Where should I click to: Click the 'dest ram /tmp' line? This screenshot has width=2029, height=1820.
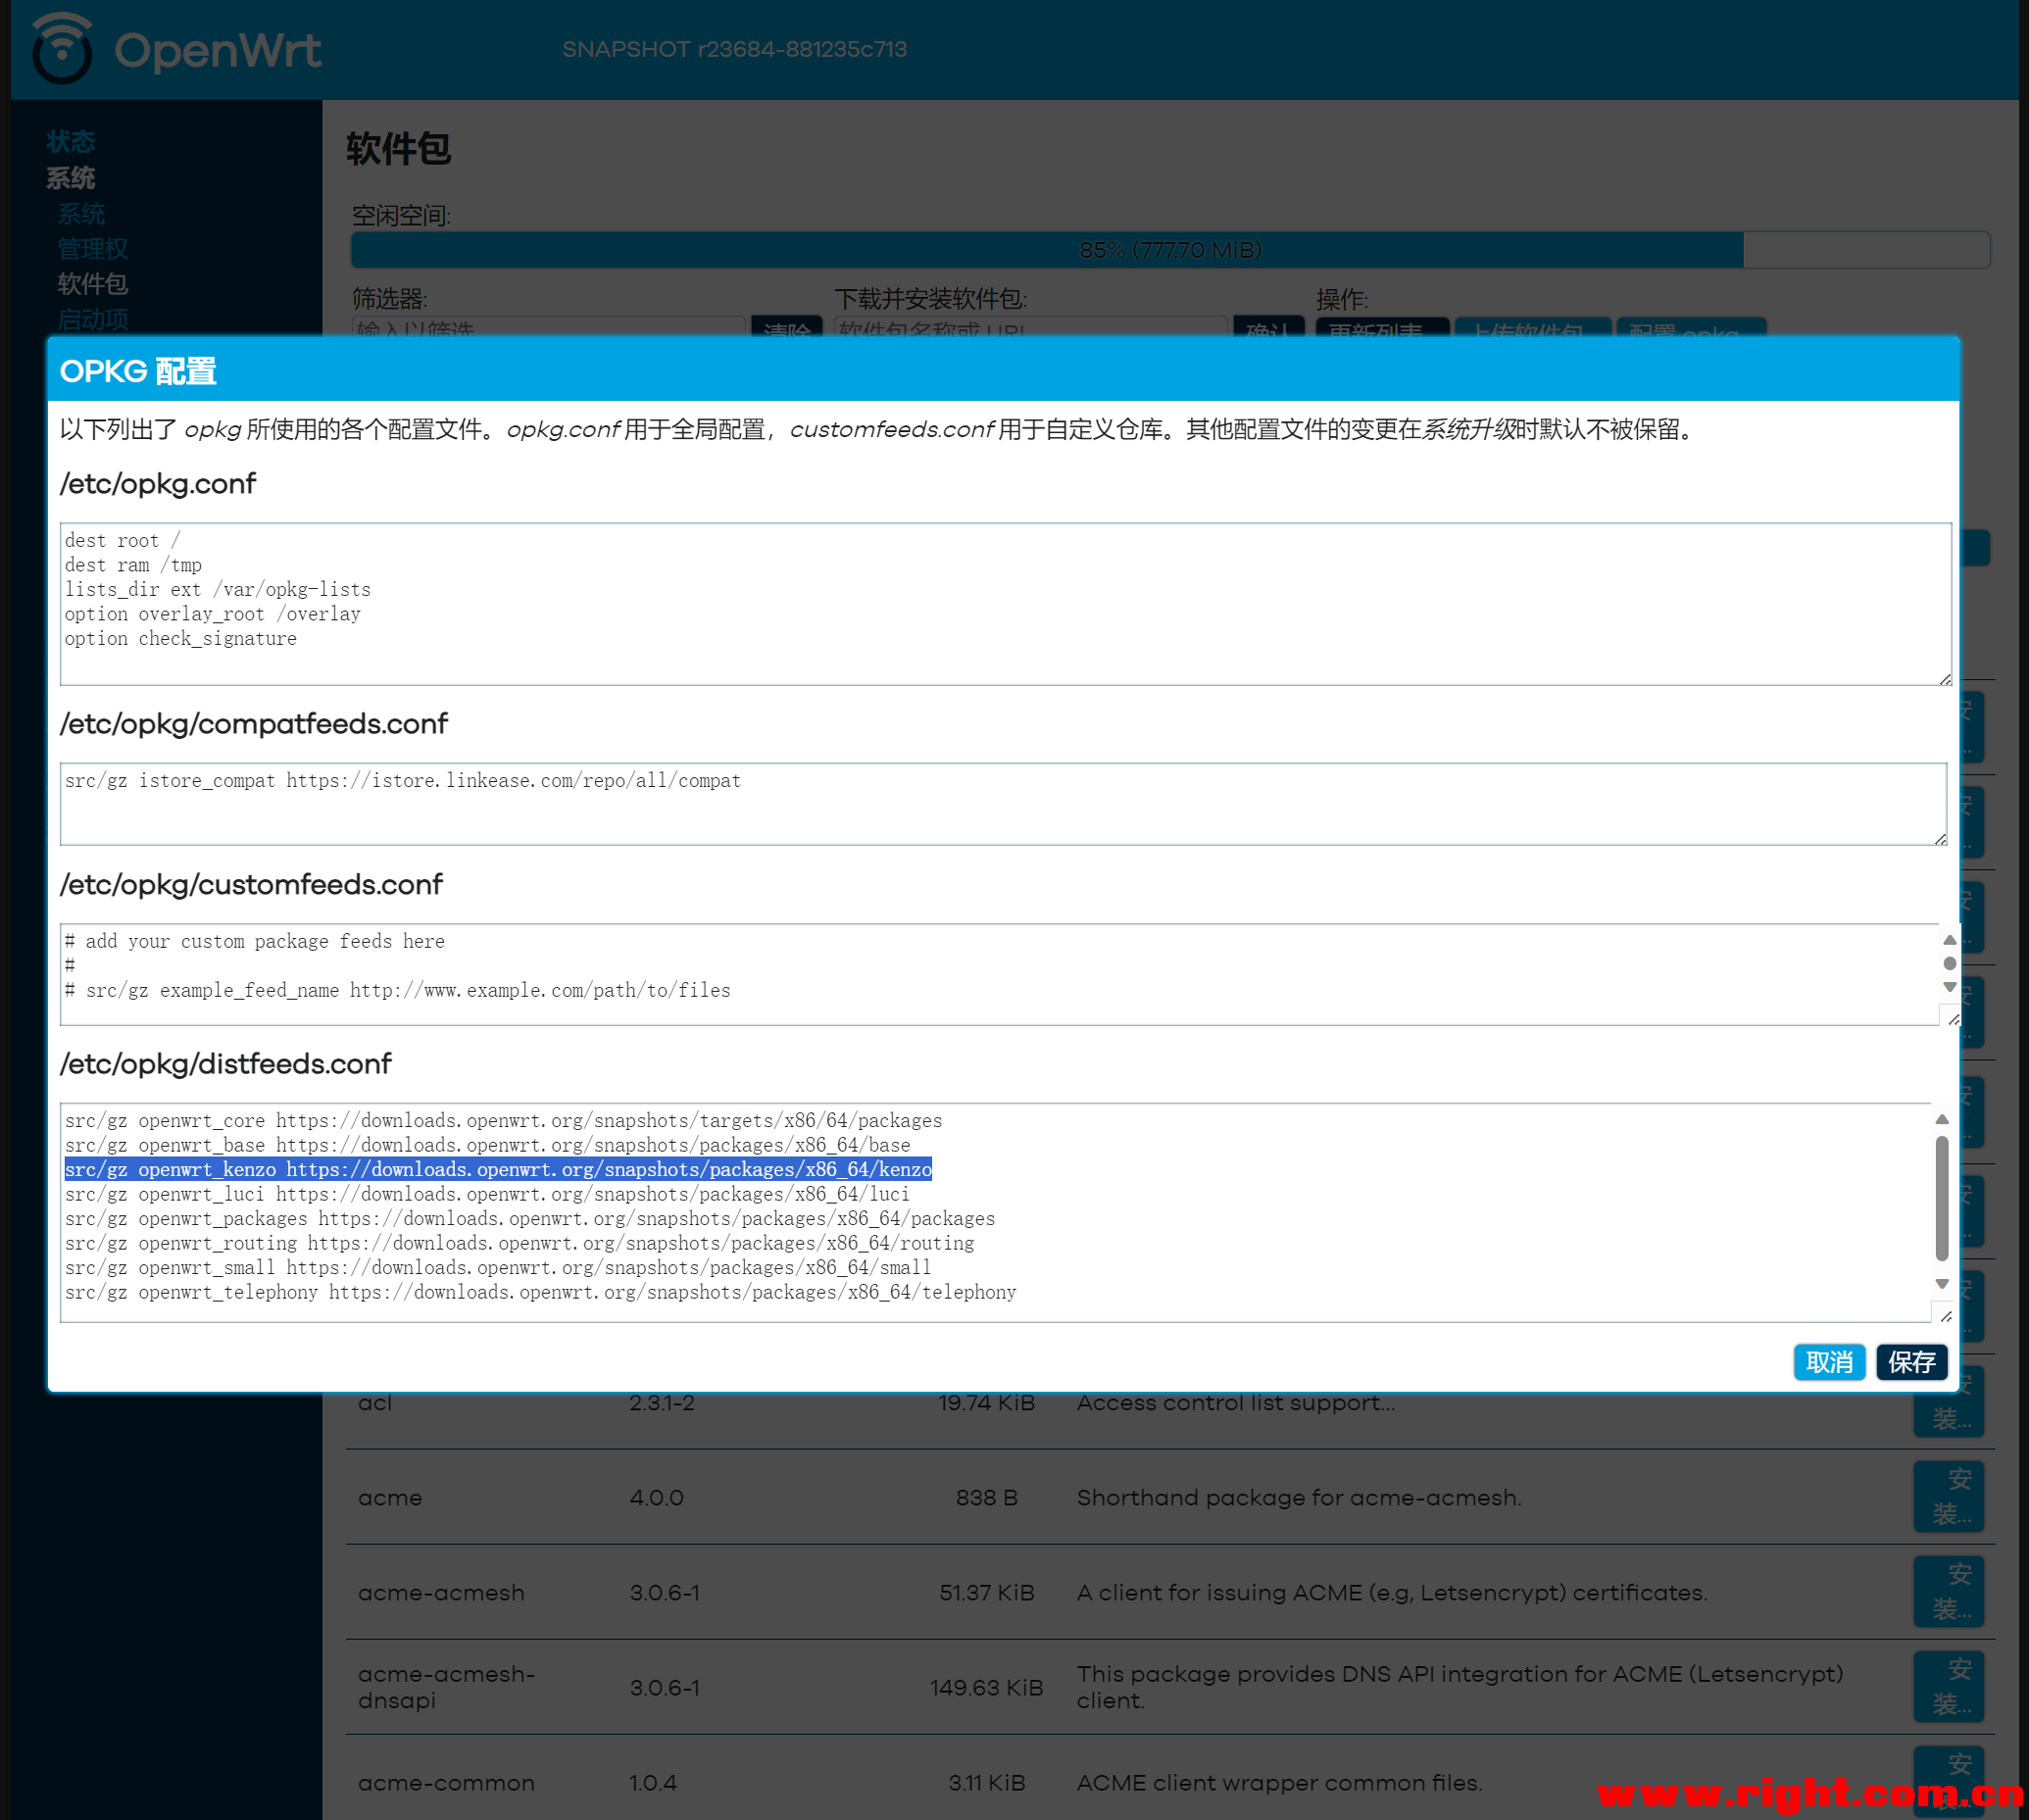point(133,565)
